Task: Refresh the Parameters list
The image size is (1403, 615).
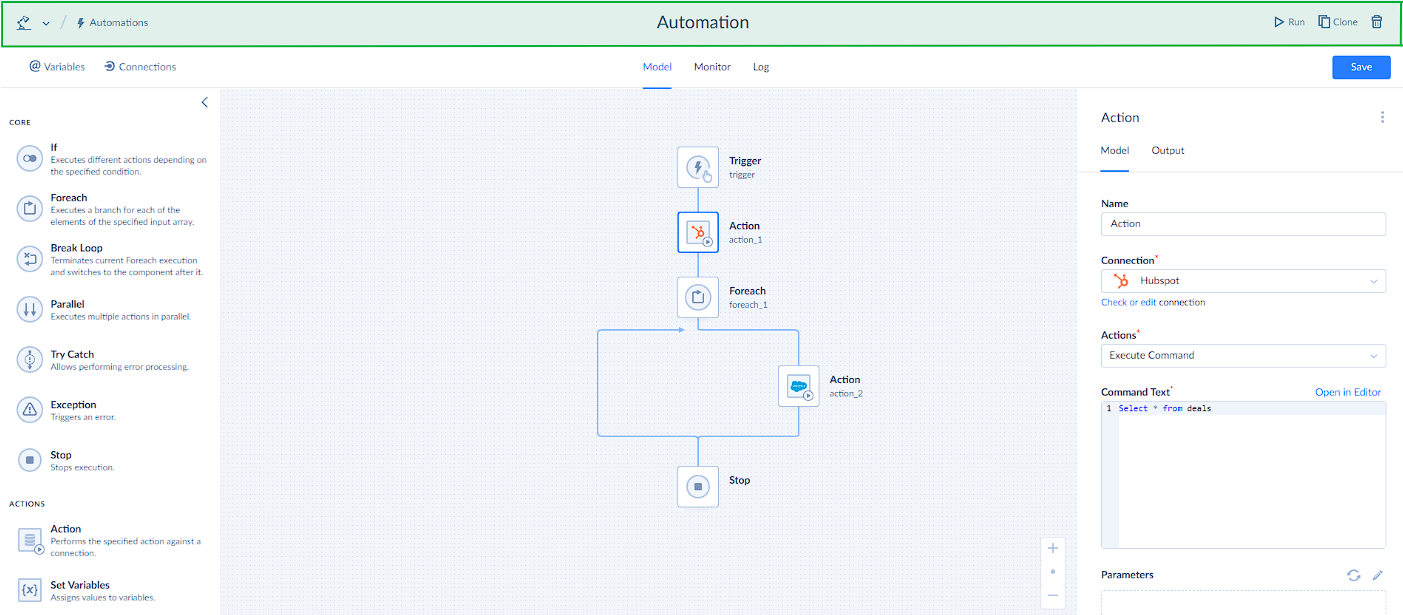Action: [x=1353, y=575]
